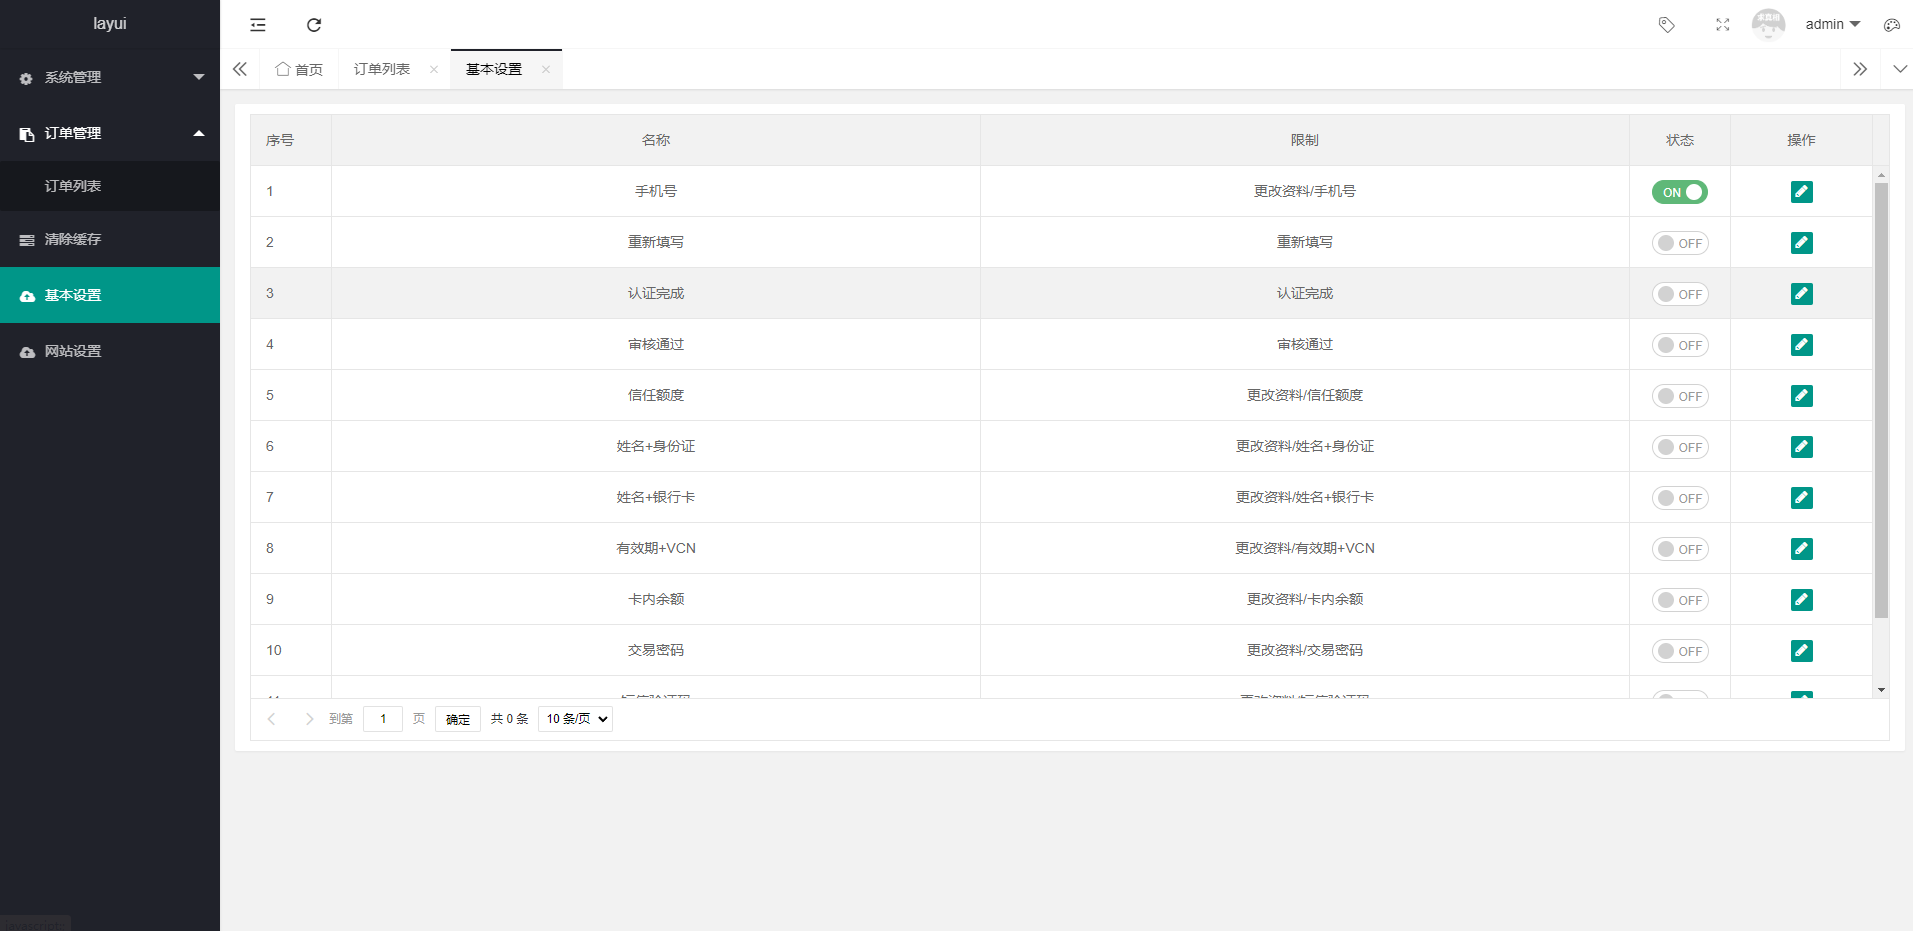Click the 确定 pagination button
Viewport: 1913px width, 931px height.
coord(458,719)
